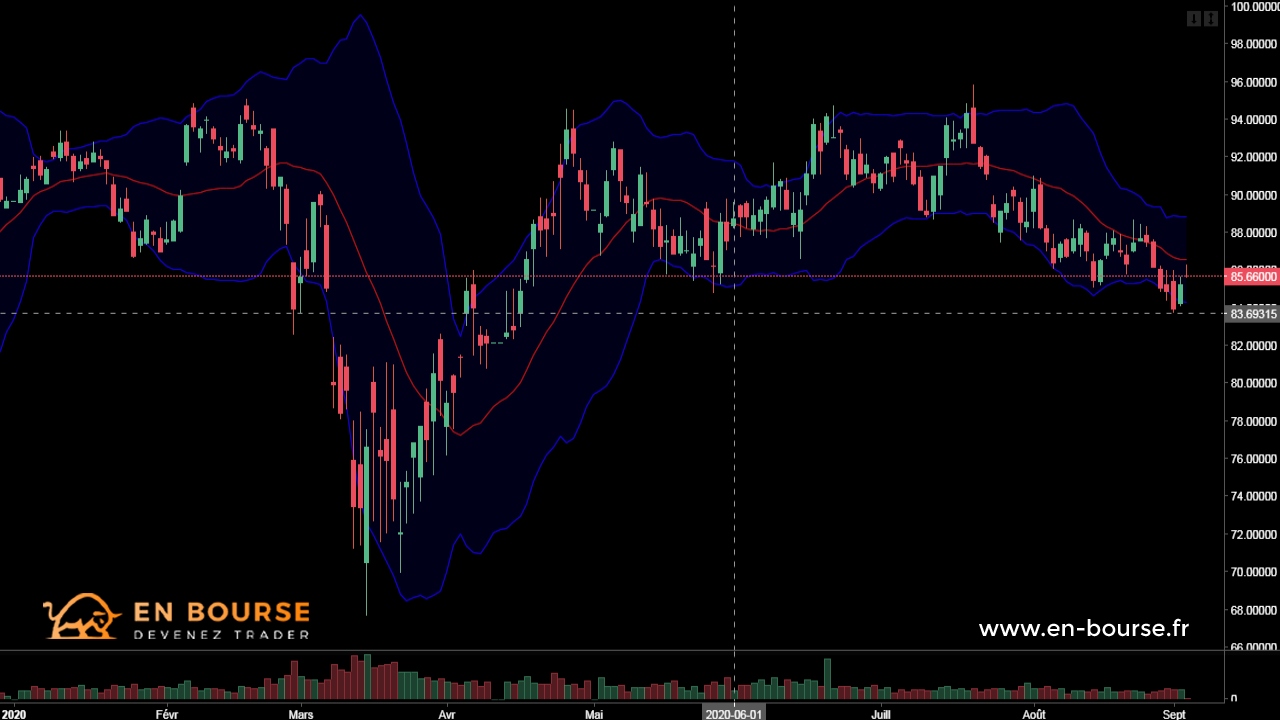Click the 76.00000 price axis label
1280x720 pixels.
click(x=1254, y=459)
